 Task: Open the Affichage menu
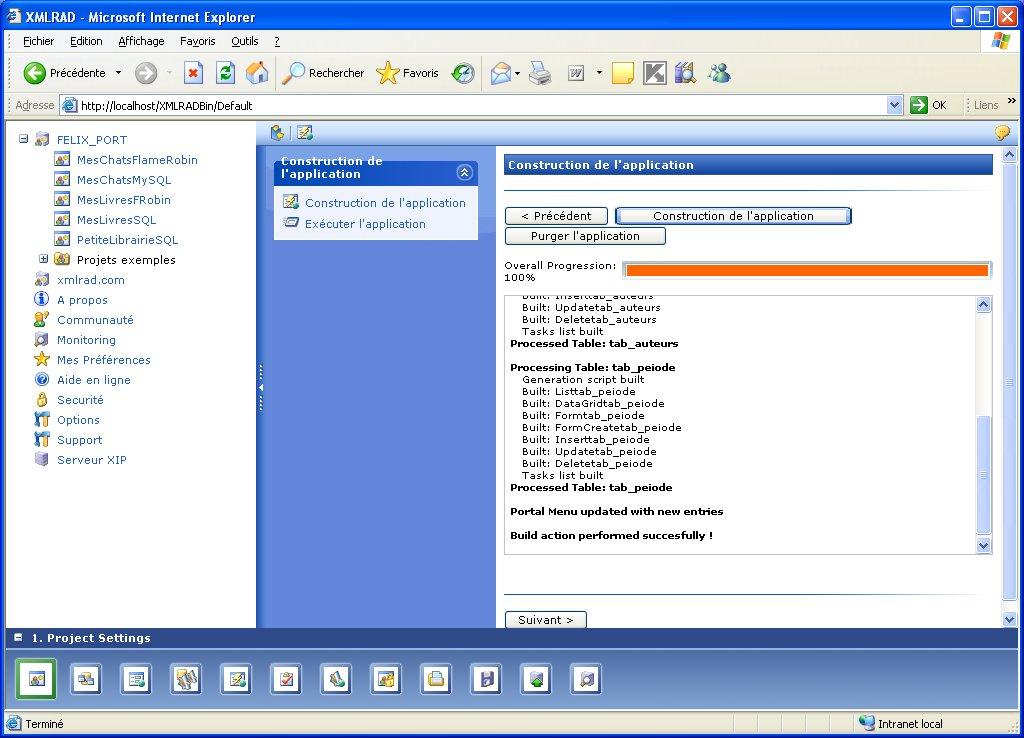(141, 41)
